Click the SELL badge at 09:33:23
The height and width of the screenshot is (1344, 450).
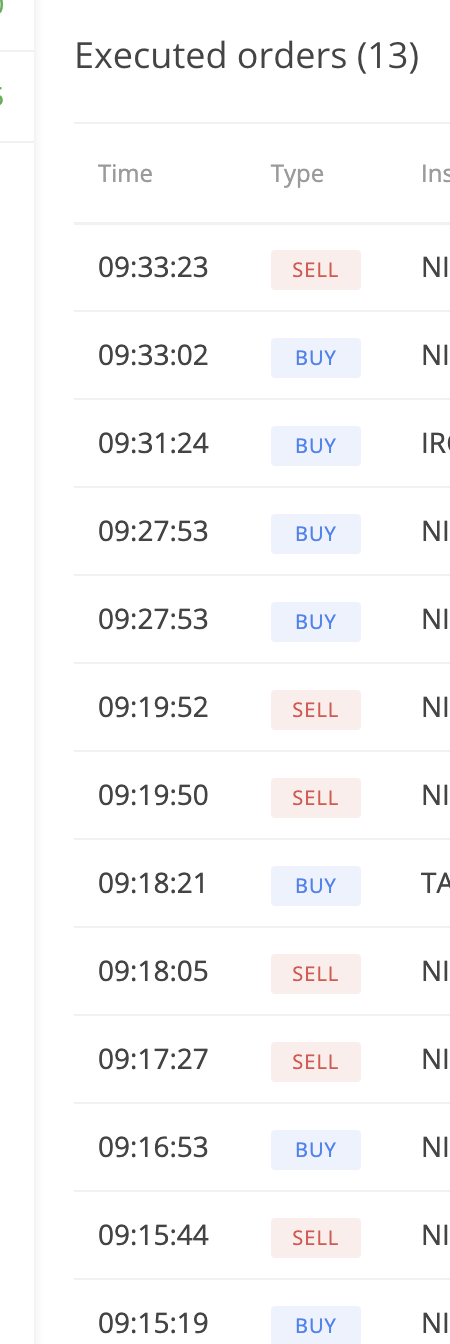click(315, 270)
